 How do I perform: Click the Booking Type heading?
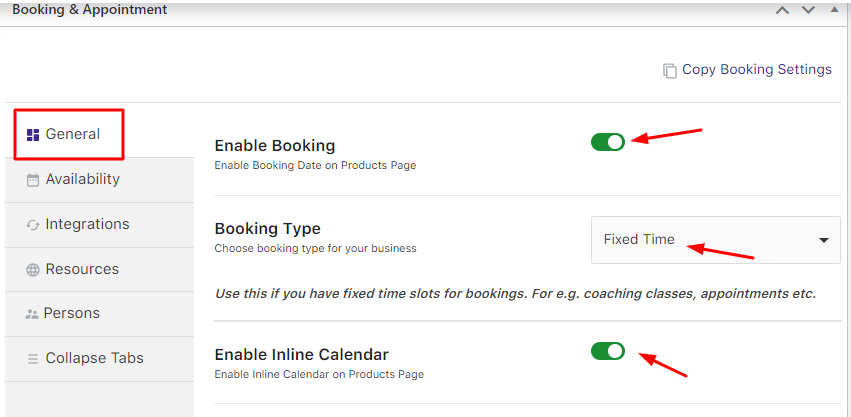click(268, 229)
